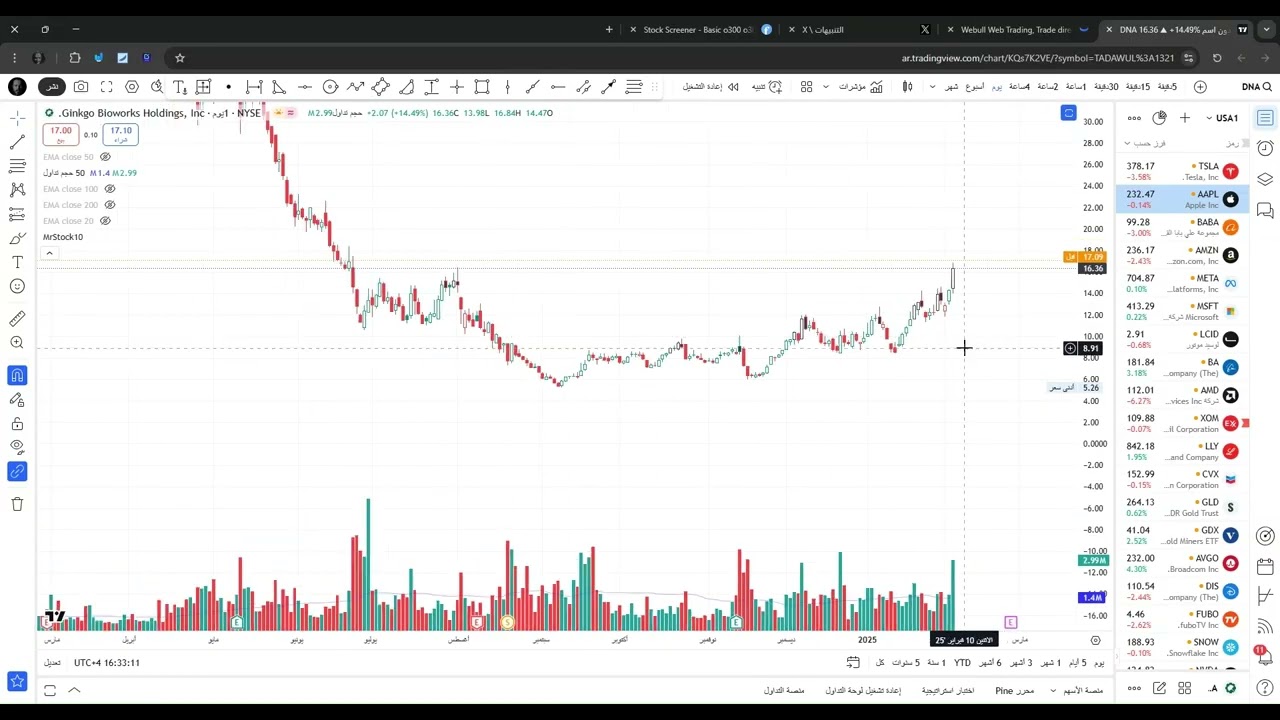Toggle keep drawing mode pencil-lock icon
1280x720 pixels.
[x=17, y=399]
